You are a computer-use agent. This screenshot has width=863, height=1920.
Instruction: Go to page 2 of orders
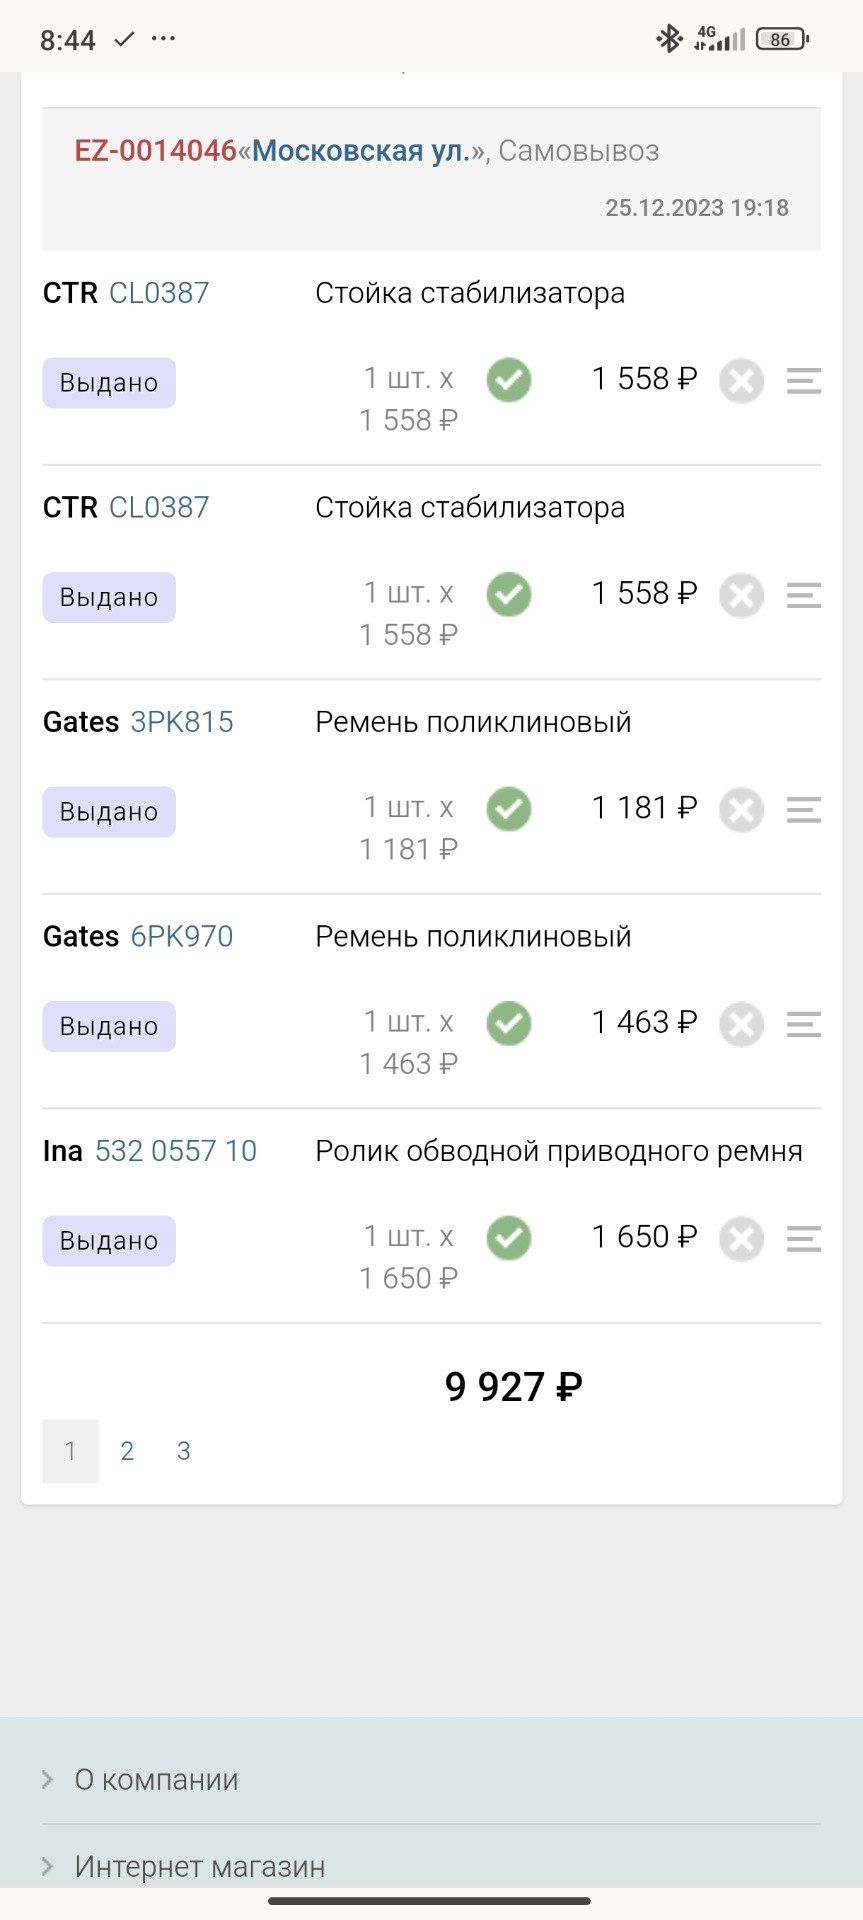[127, 1451]
